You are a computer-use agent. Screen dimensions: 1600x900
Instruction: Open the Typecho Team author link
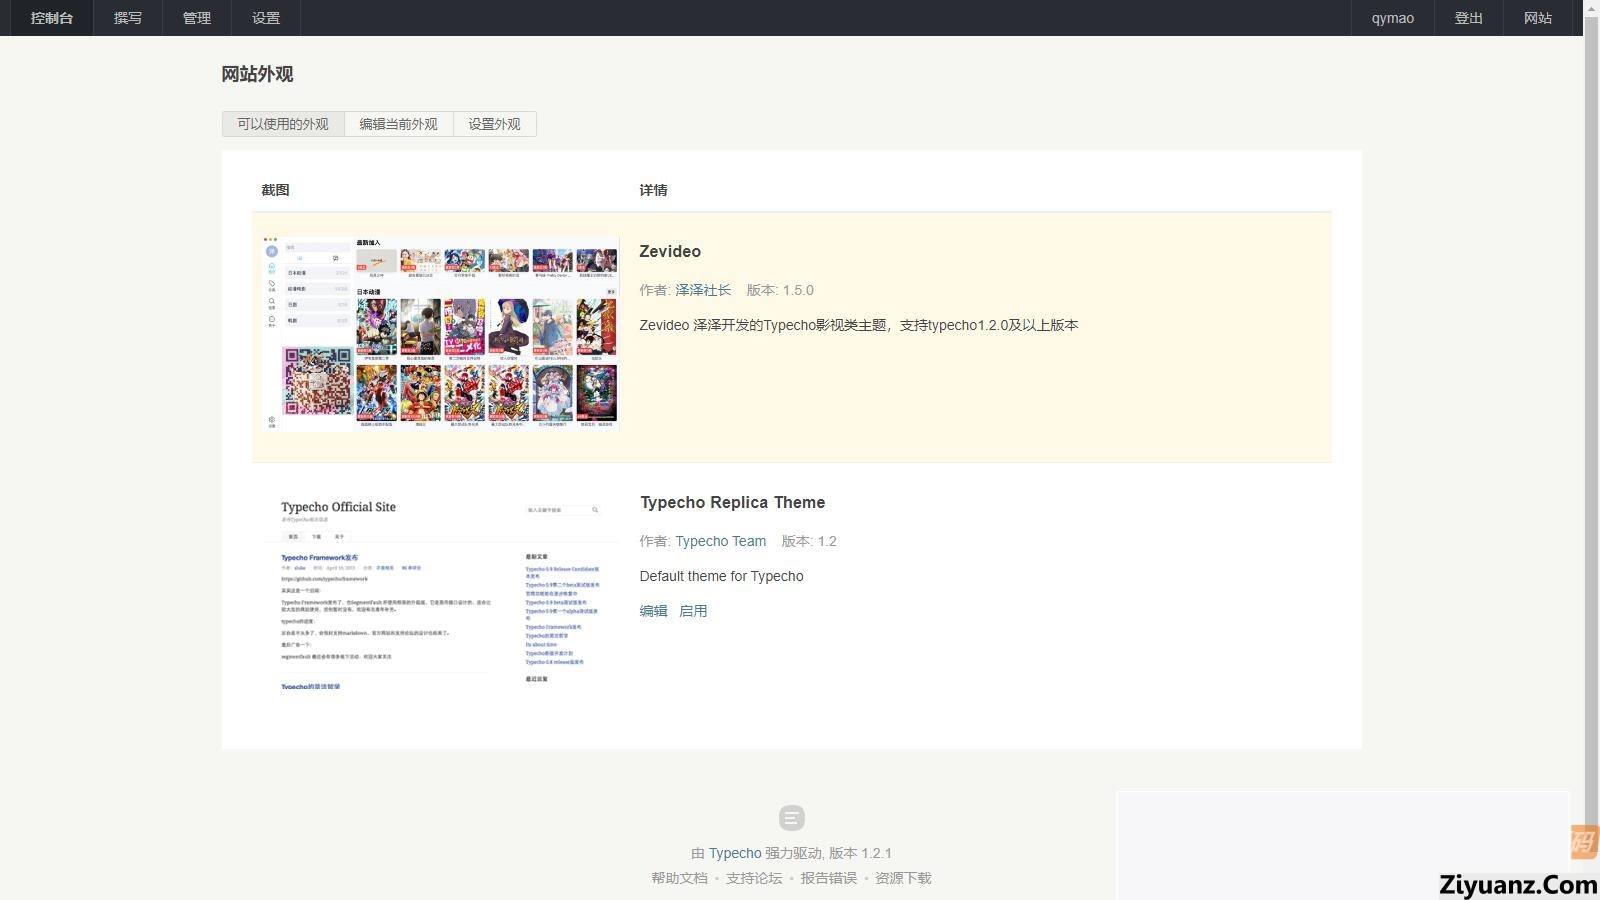[x=720, y=541]
